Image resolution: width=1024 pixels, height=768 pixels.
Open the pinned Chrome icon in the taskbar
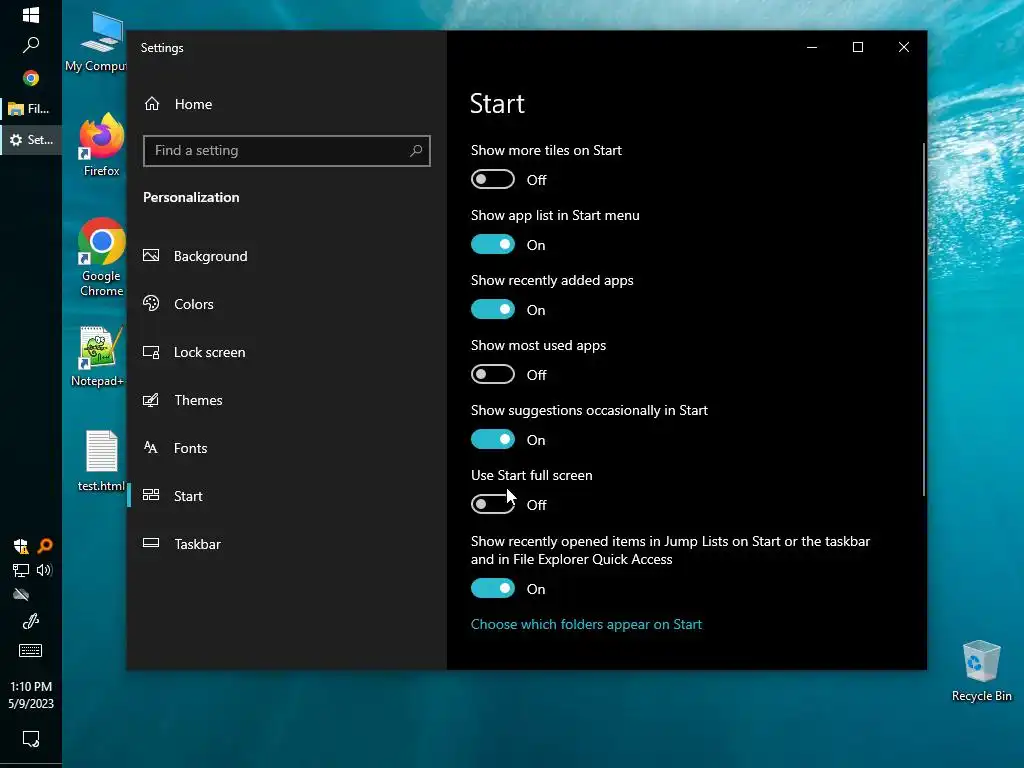click(31, 78)
